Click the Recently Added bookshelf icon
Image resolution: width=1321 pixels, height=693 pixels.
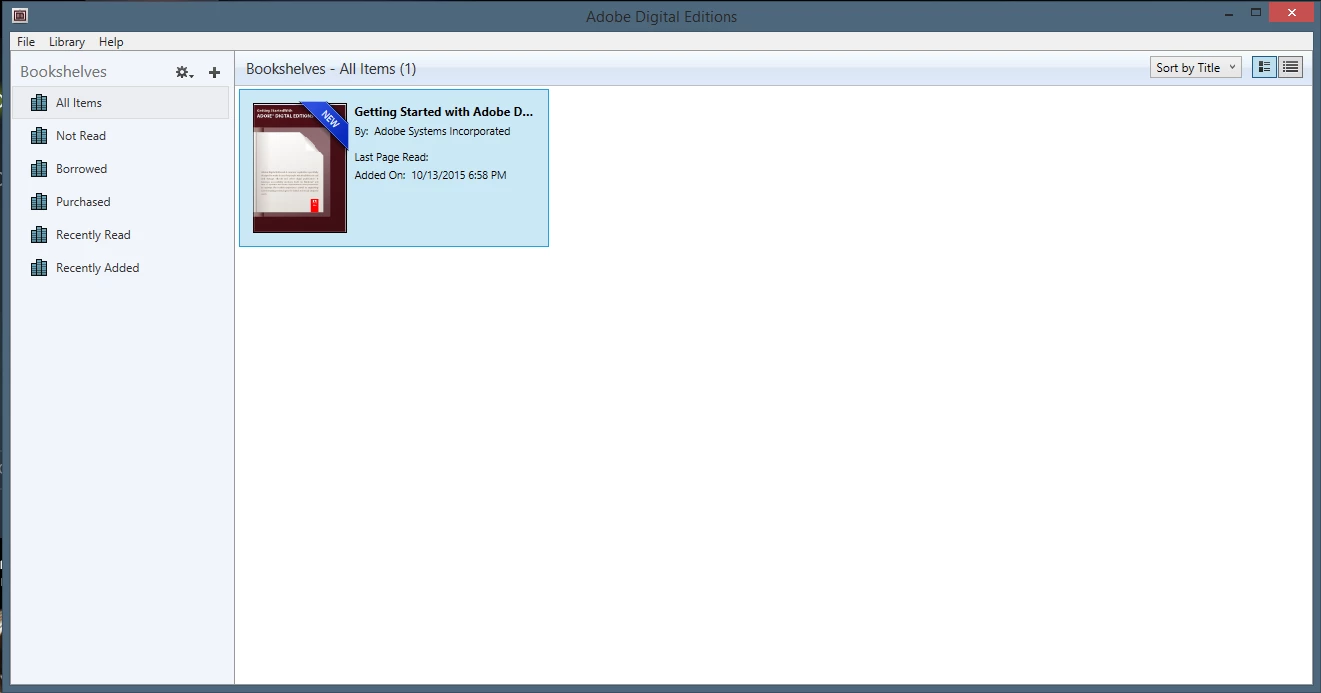coord(39,268)
